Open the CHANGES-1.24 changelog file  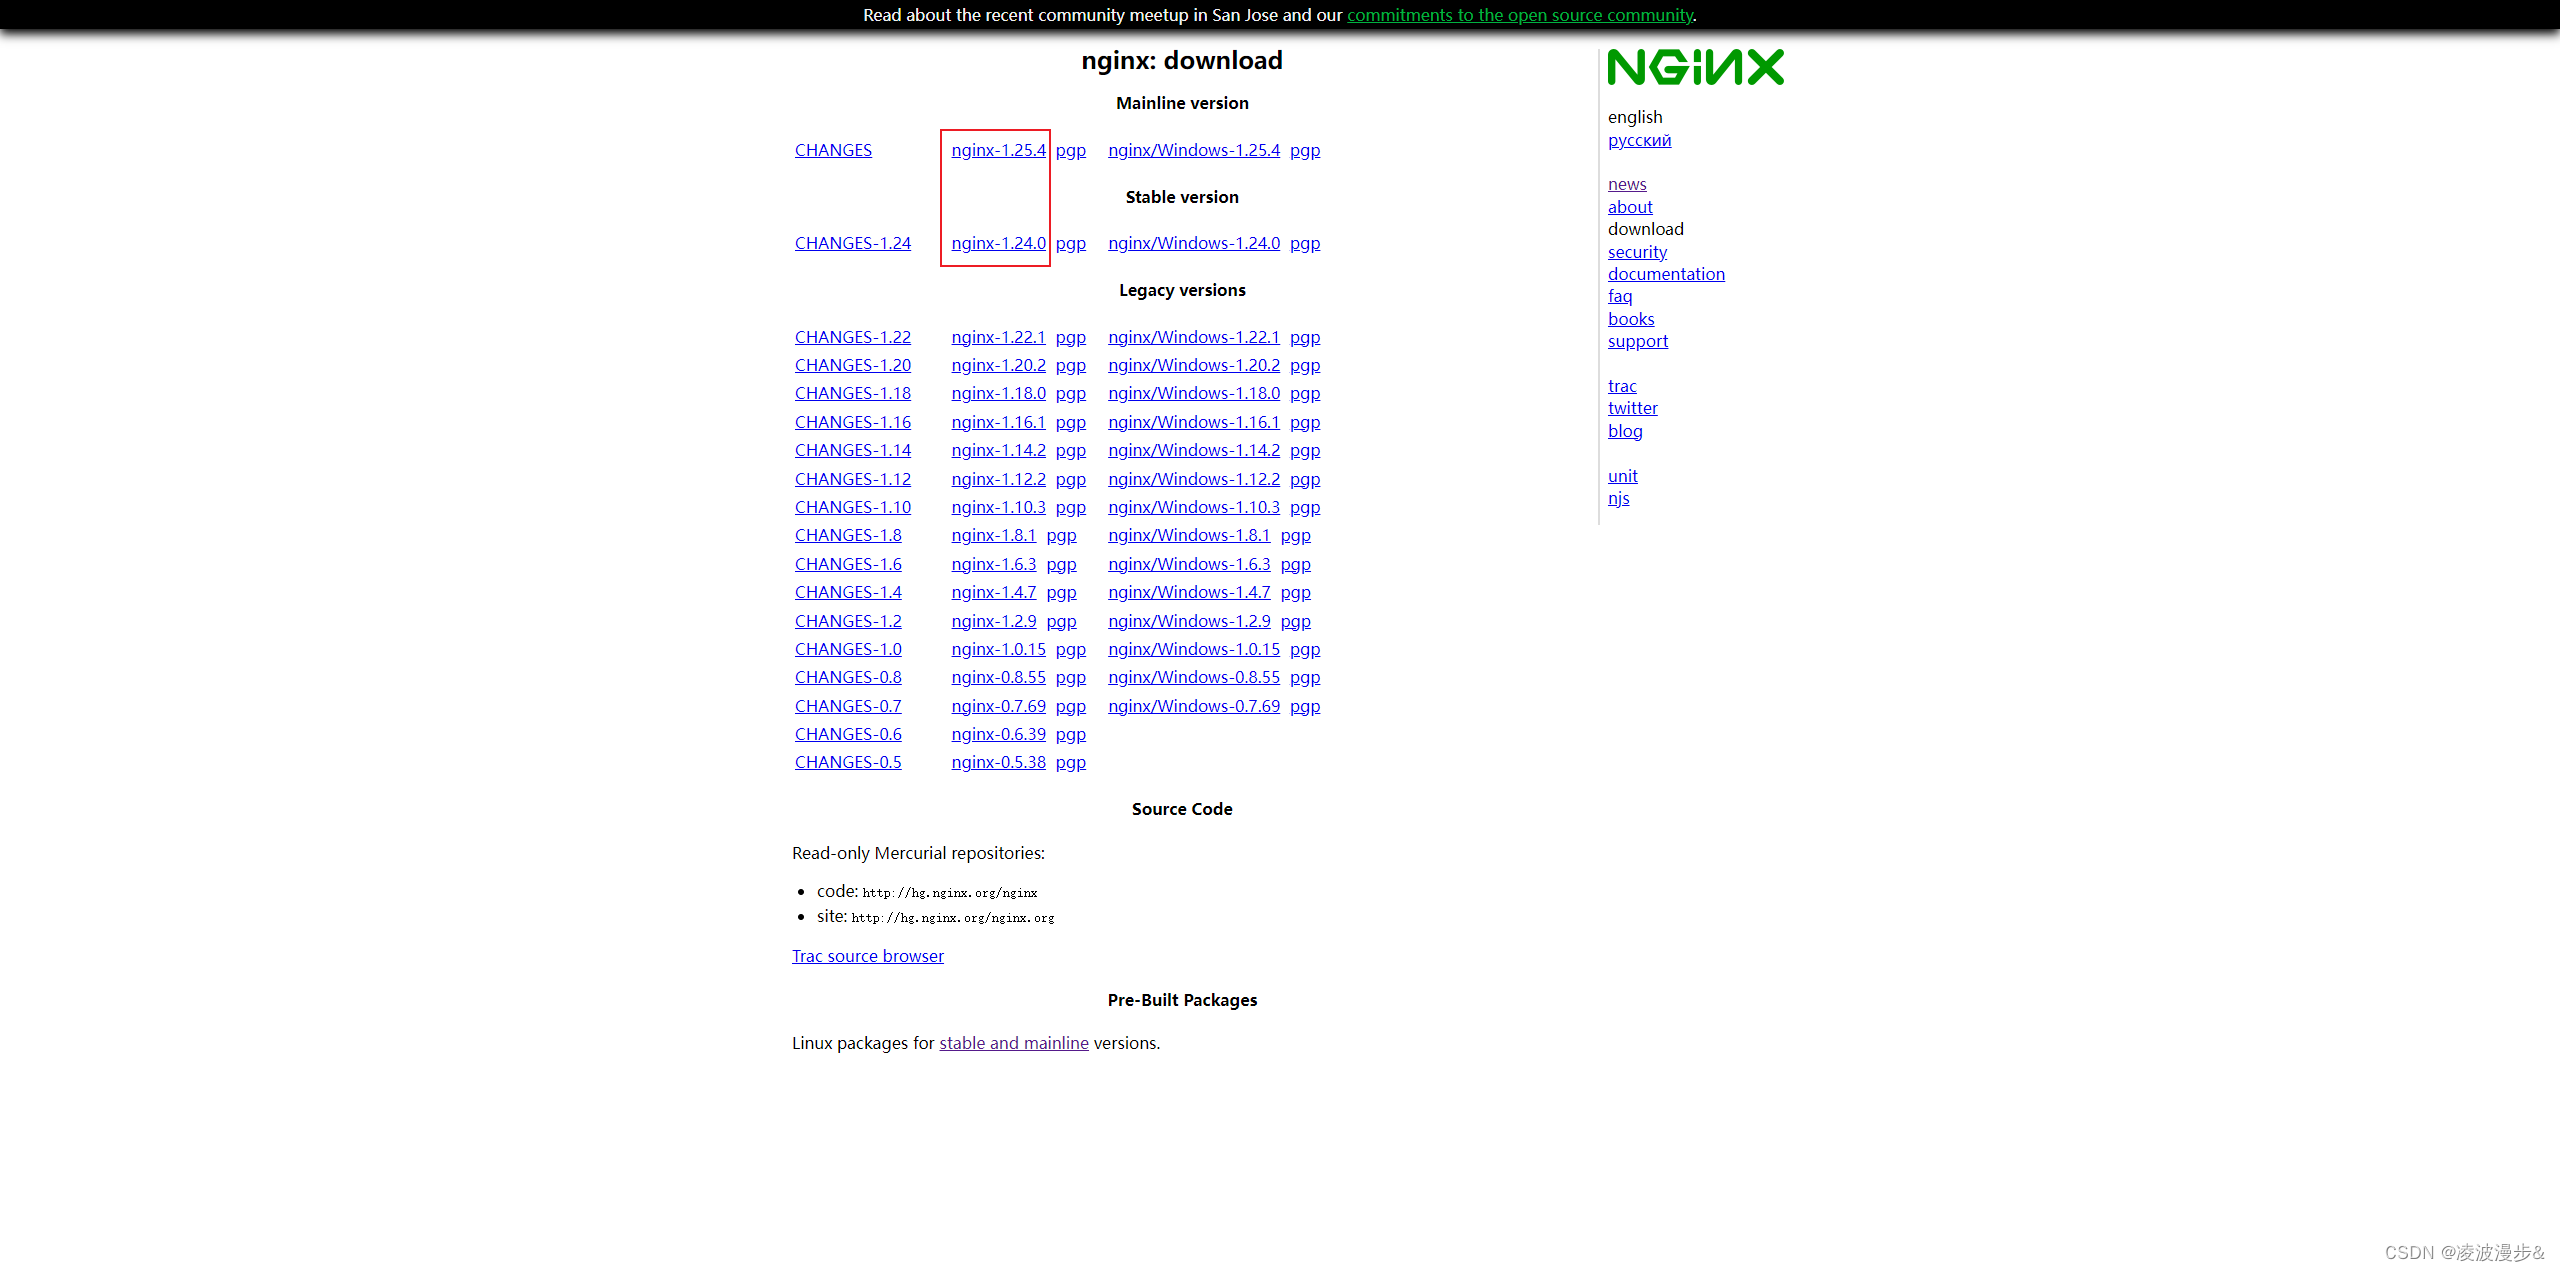851,242
